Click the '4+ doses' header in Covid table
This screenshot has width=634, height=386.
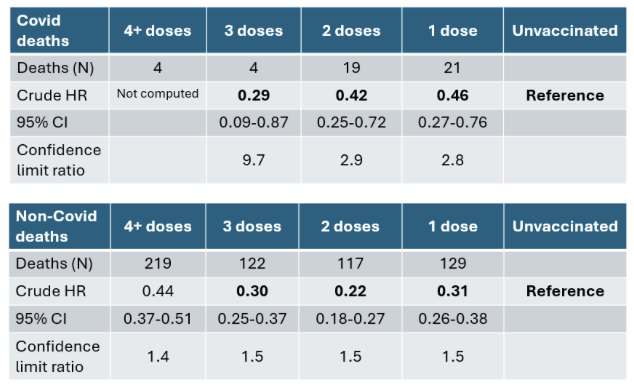tap(158, 30)
